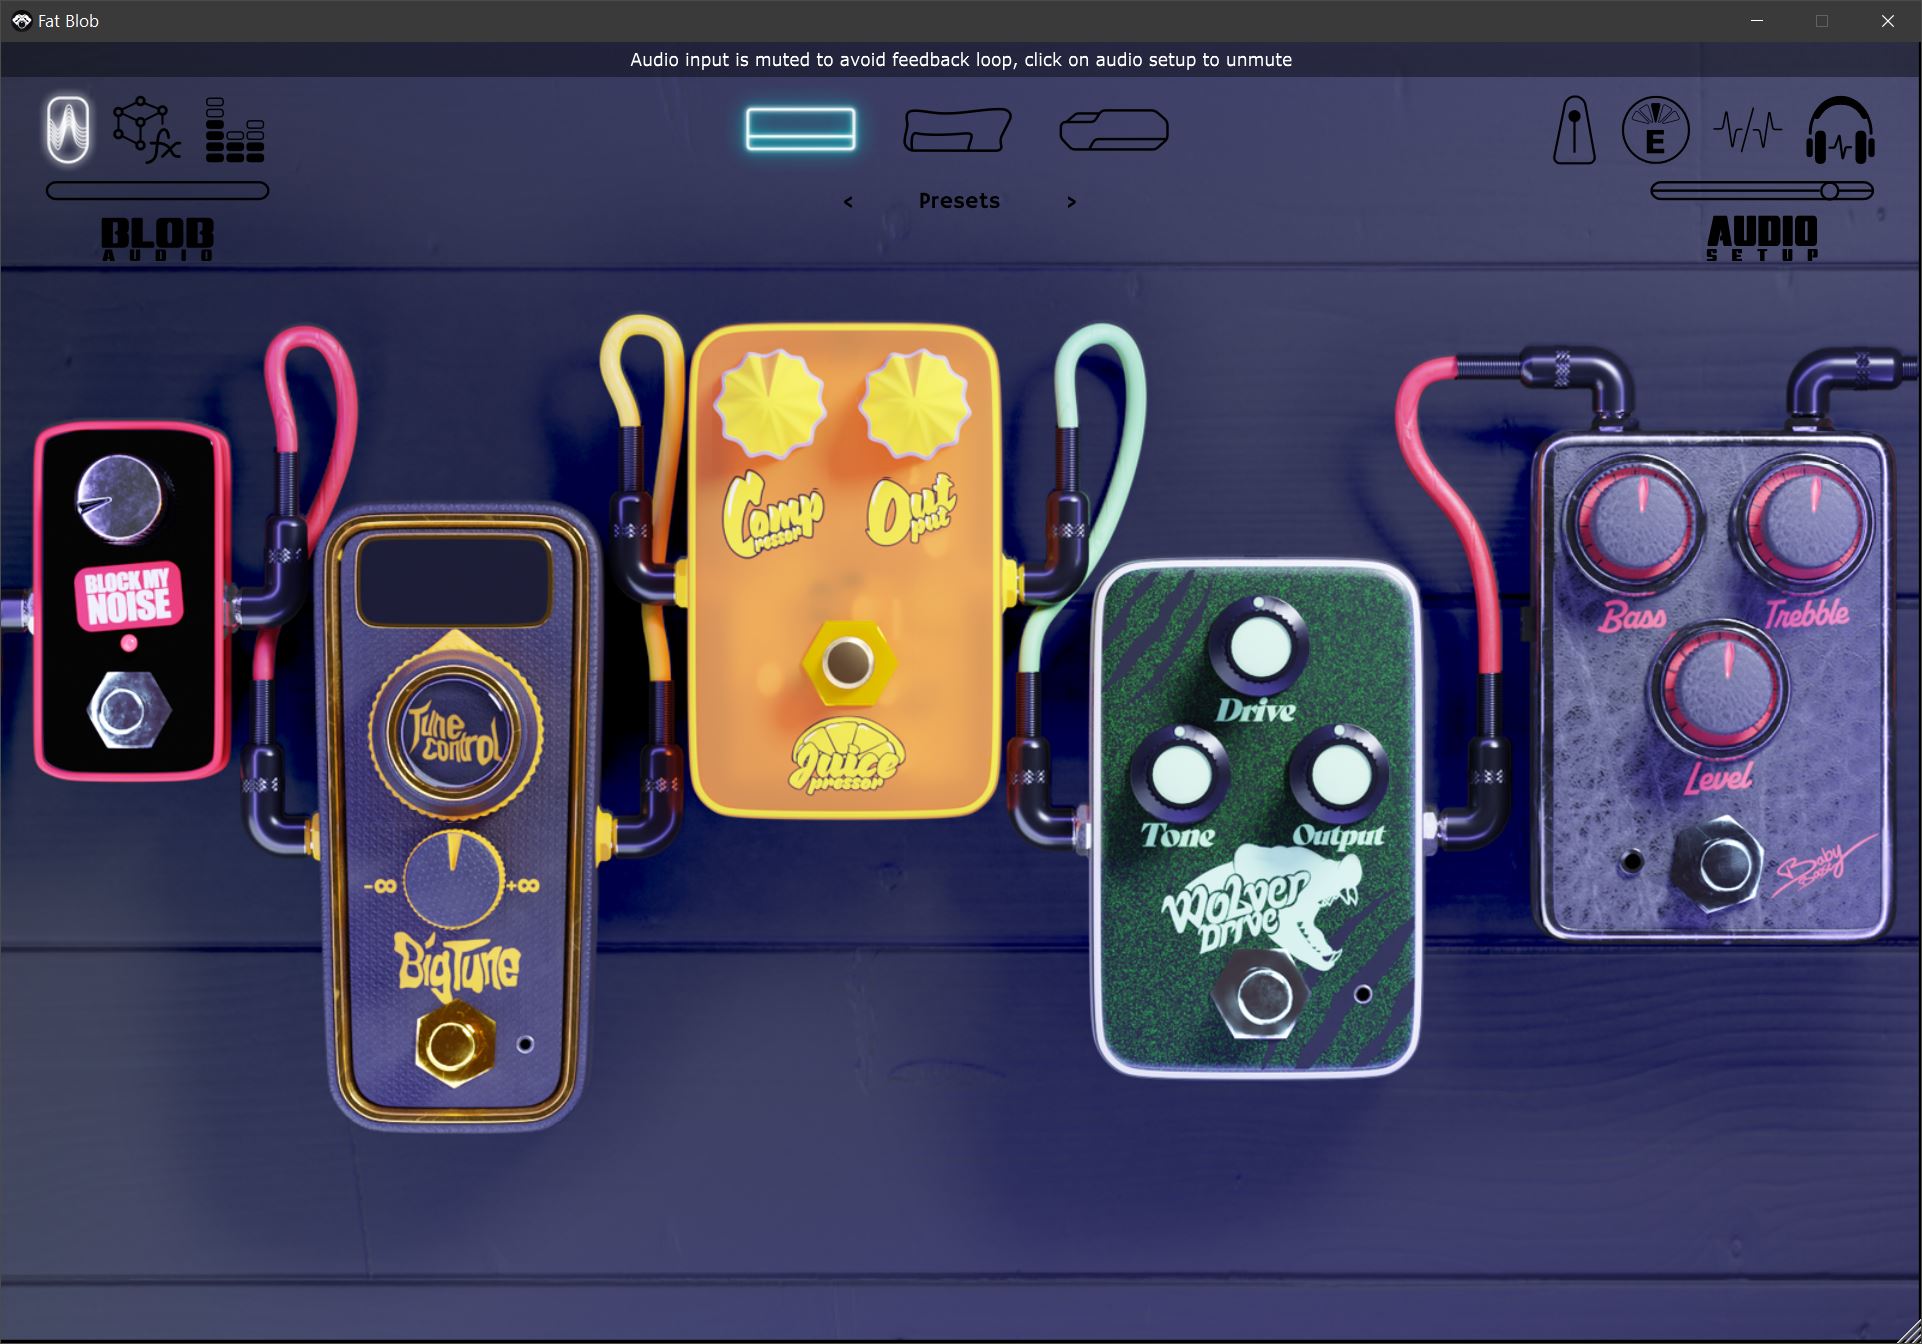This screenshot has height=1344, width=1922.
Task: Click the Block My Noise pedal label
Action: [128, 597]
